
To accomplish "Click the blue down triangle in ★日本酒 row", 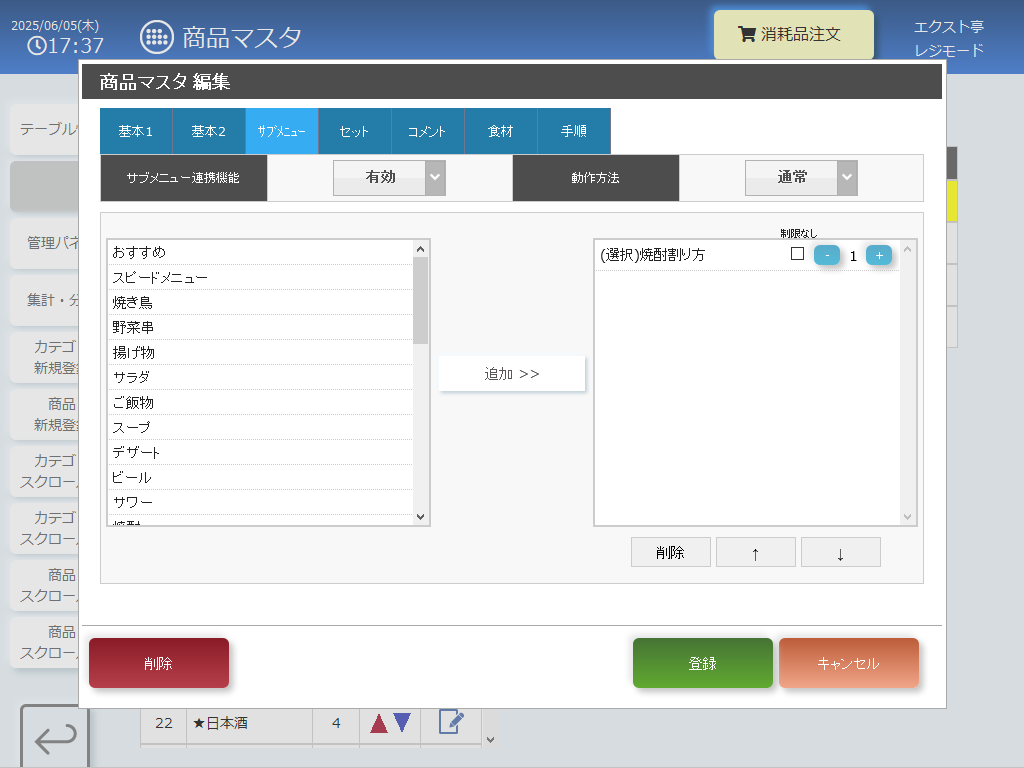I will pyautogui.click(x=402, y=722).
